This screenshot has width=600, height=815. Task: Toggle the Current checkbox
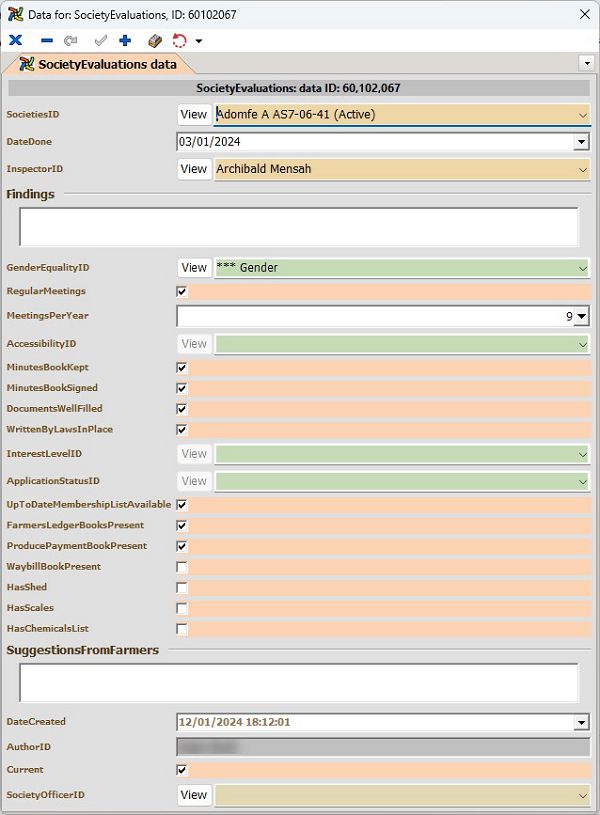[x=182, y=770]
